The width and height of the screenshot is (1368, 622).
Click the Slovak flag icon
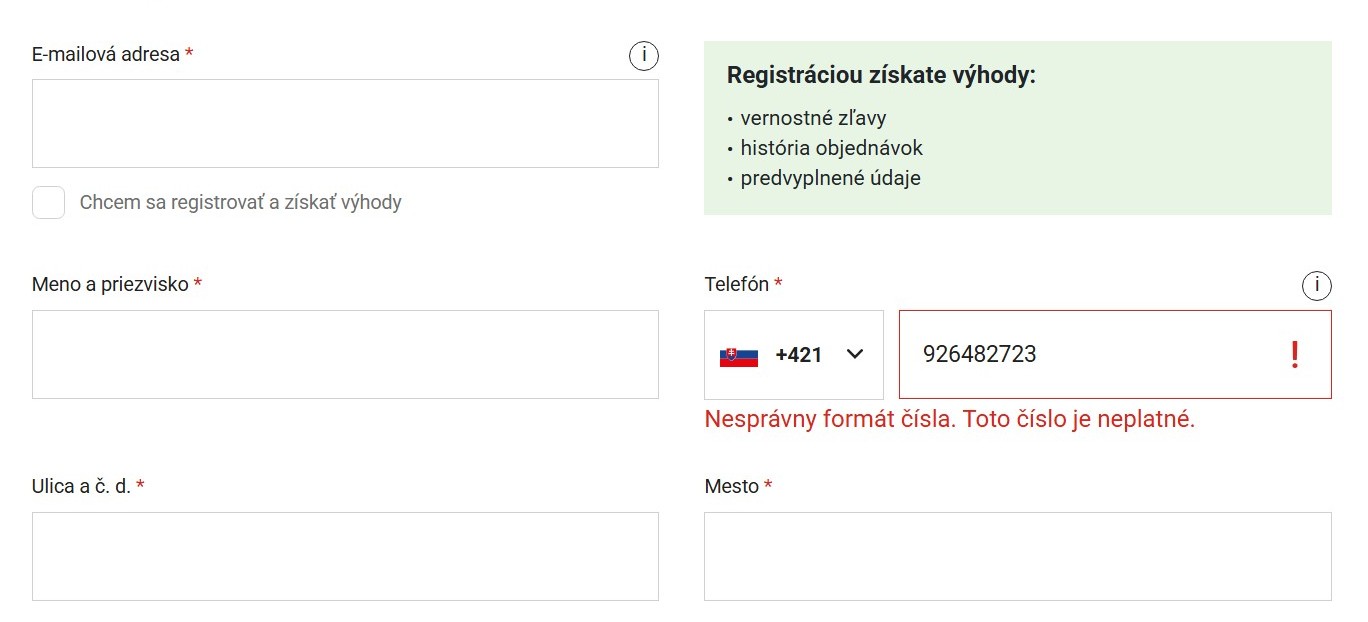[739, 355]
